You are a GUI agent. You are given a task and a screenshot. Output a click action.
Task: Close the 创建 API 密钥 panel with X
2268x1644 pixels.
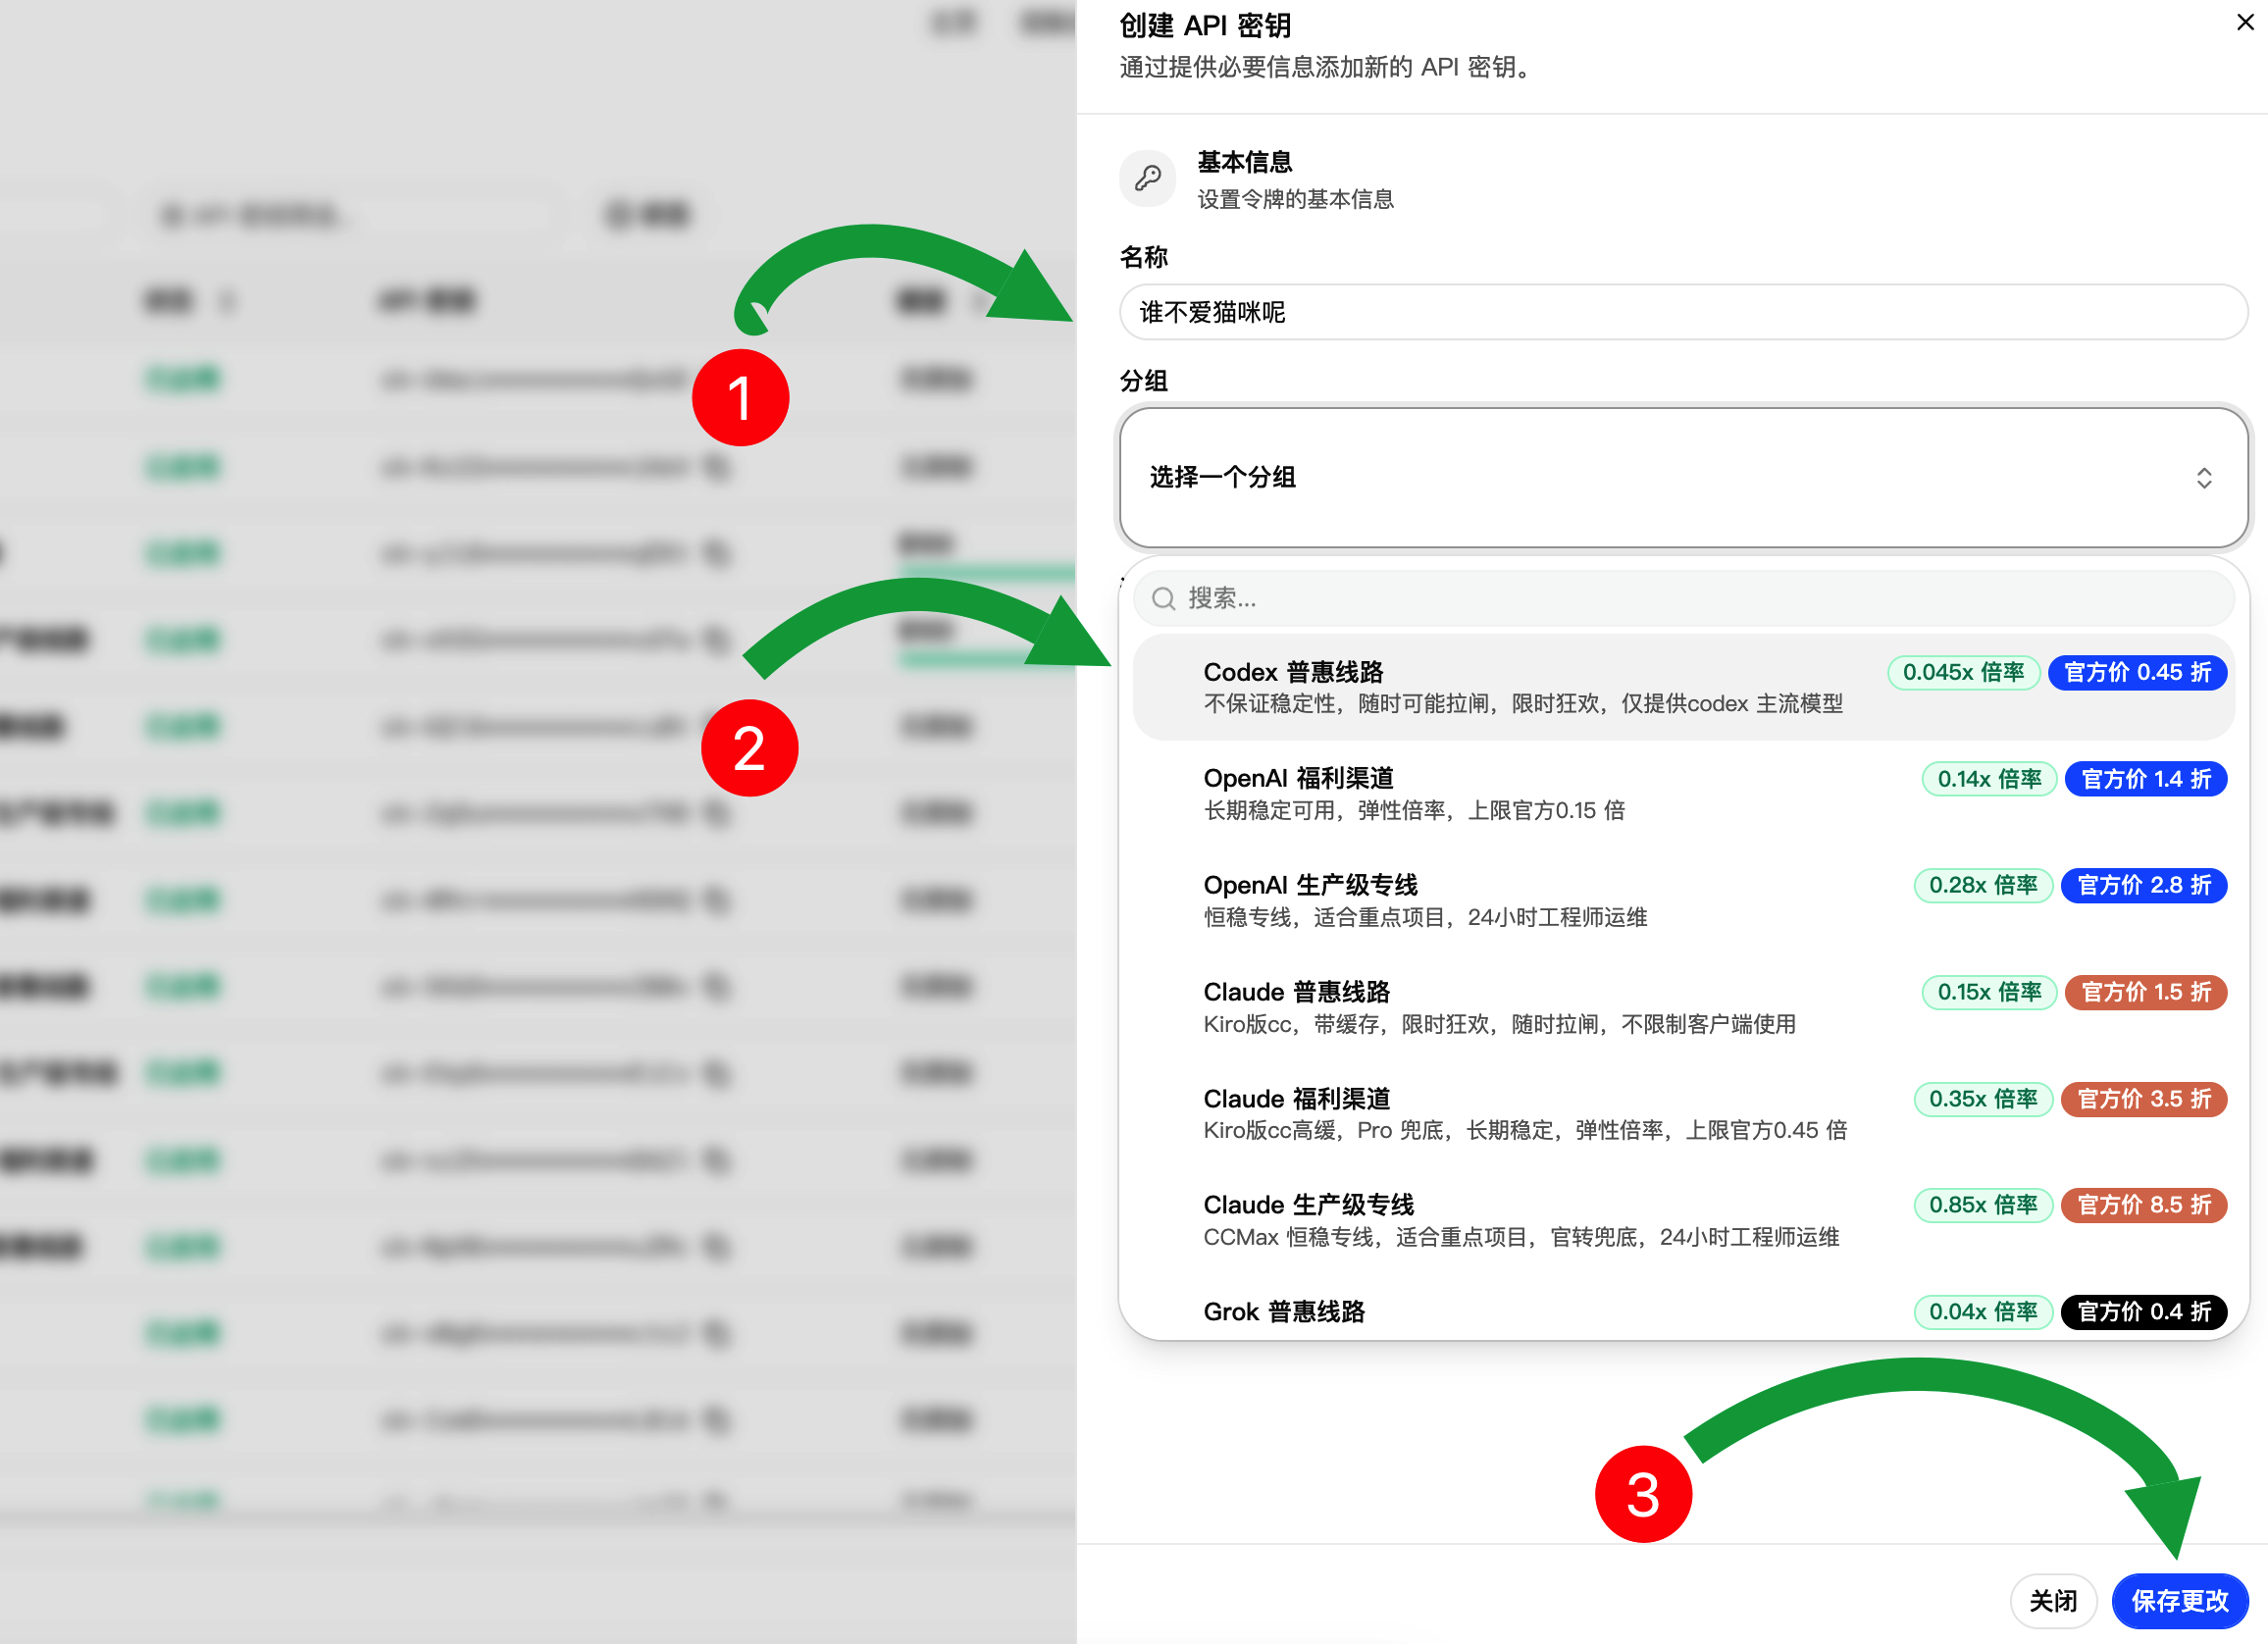[2245, 22]
